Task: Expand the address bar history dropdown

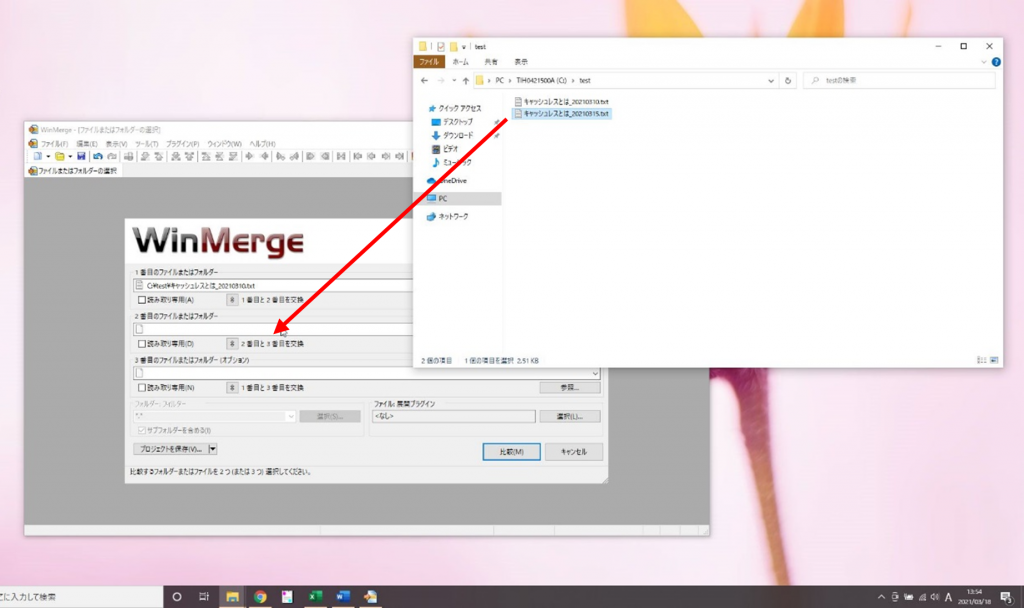Action: [771, 81]
